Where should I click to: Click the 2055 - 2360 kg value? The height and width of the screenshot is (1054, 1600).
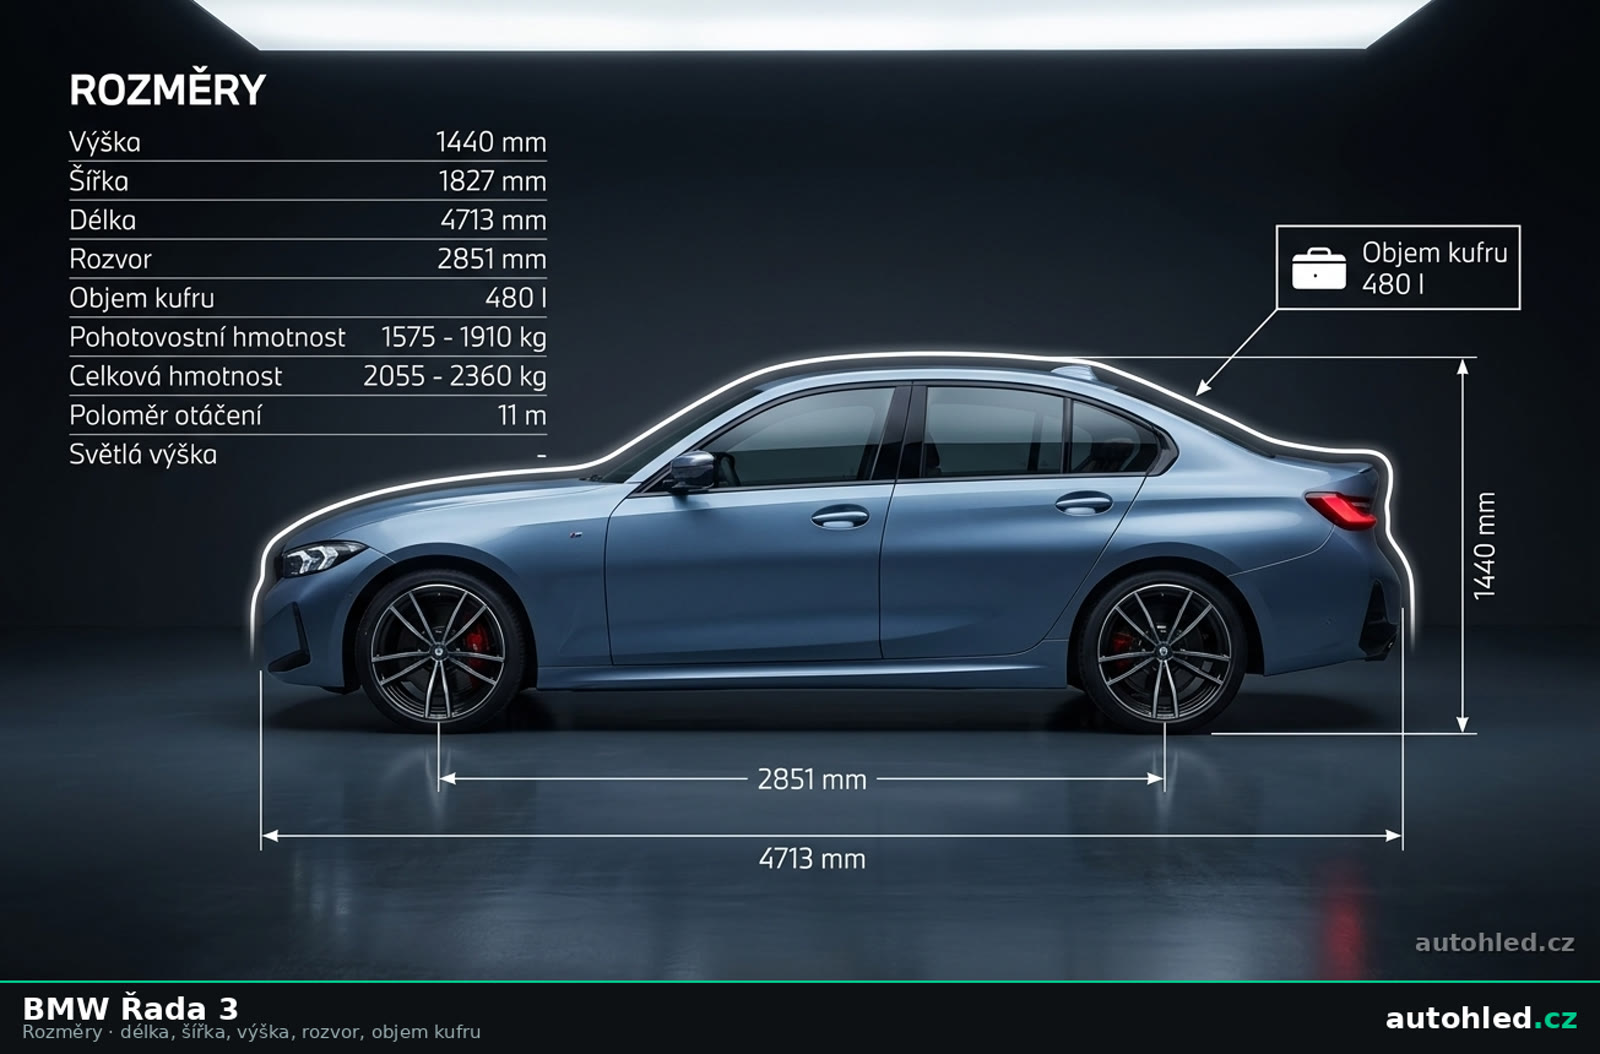[x=455, y=376]
